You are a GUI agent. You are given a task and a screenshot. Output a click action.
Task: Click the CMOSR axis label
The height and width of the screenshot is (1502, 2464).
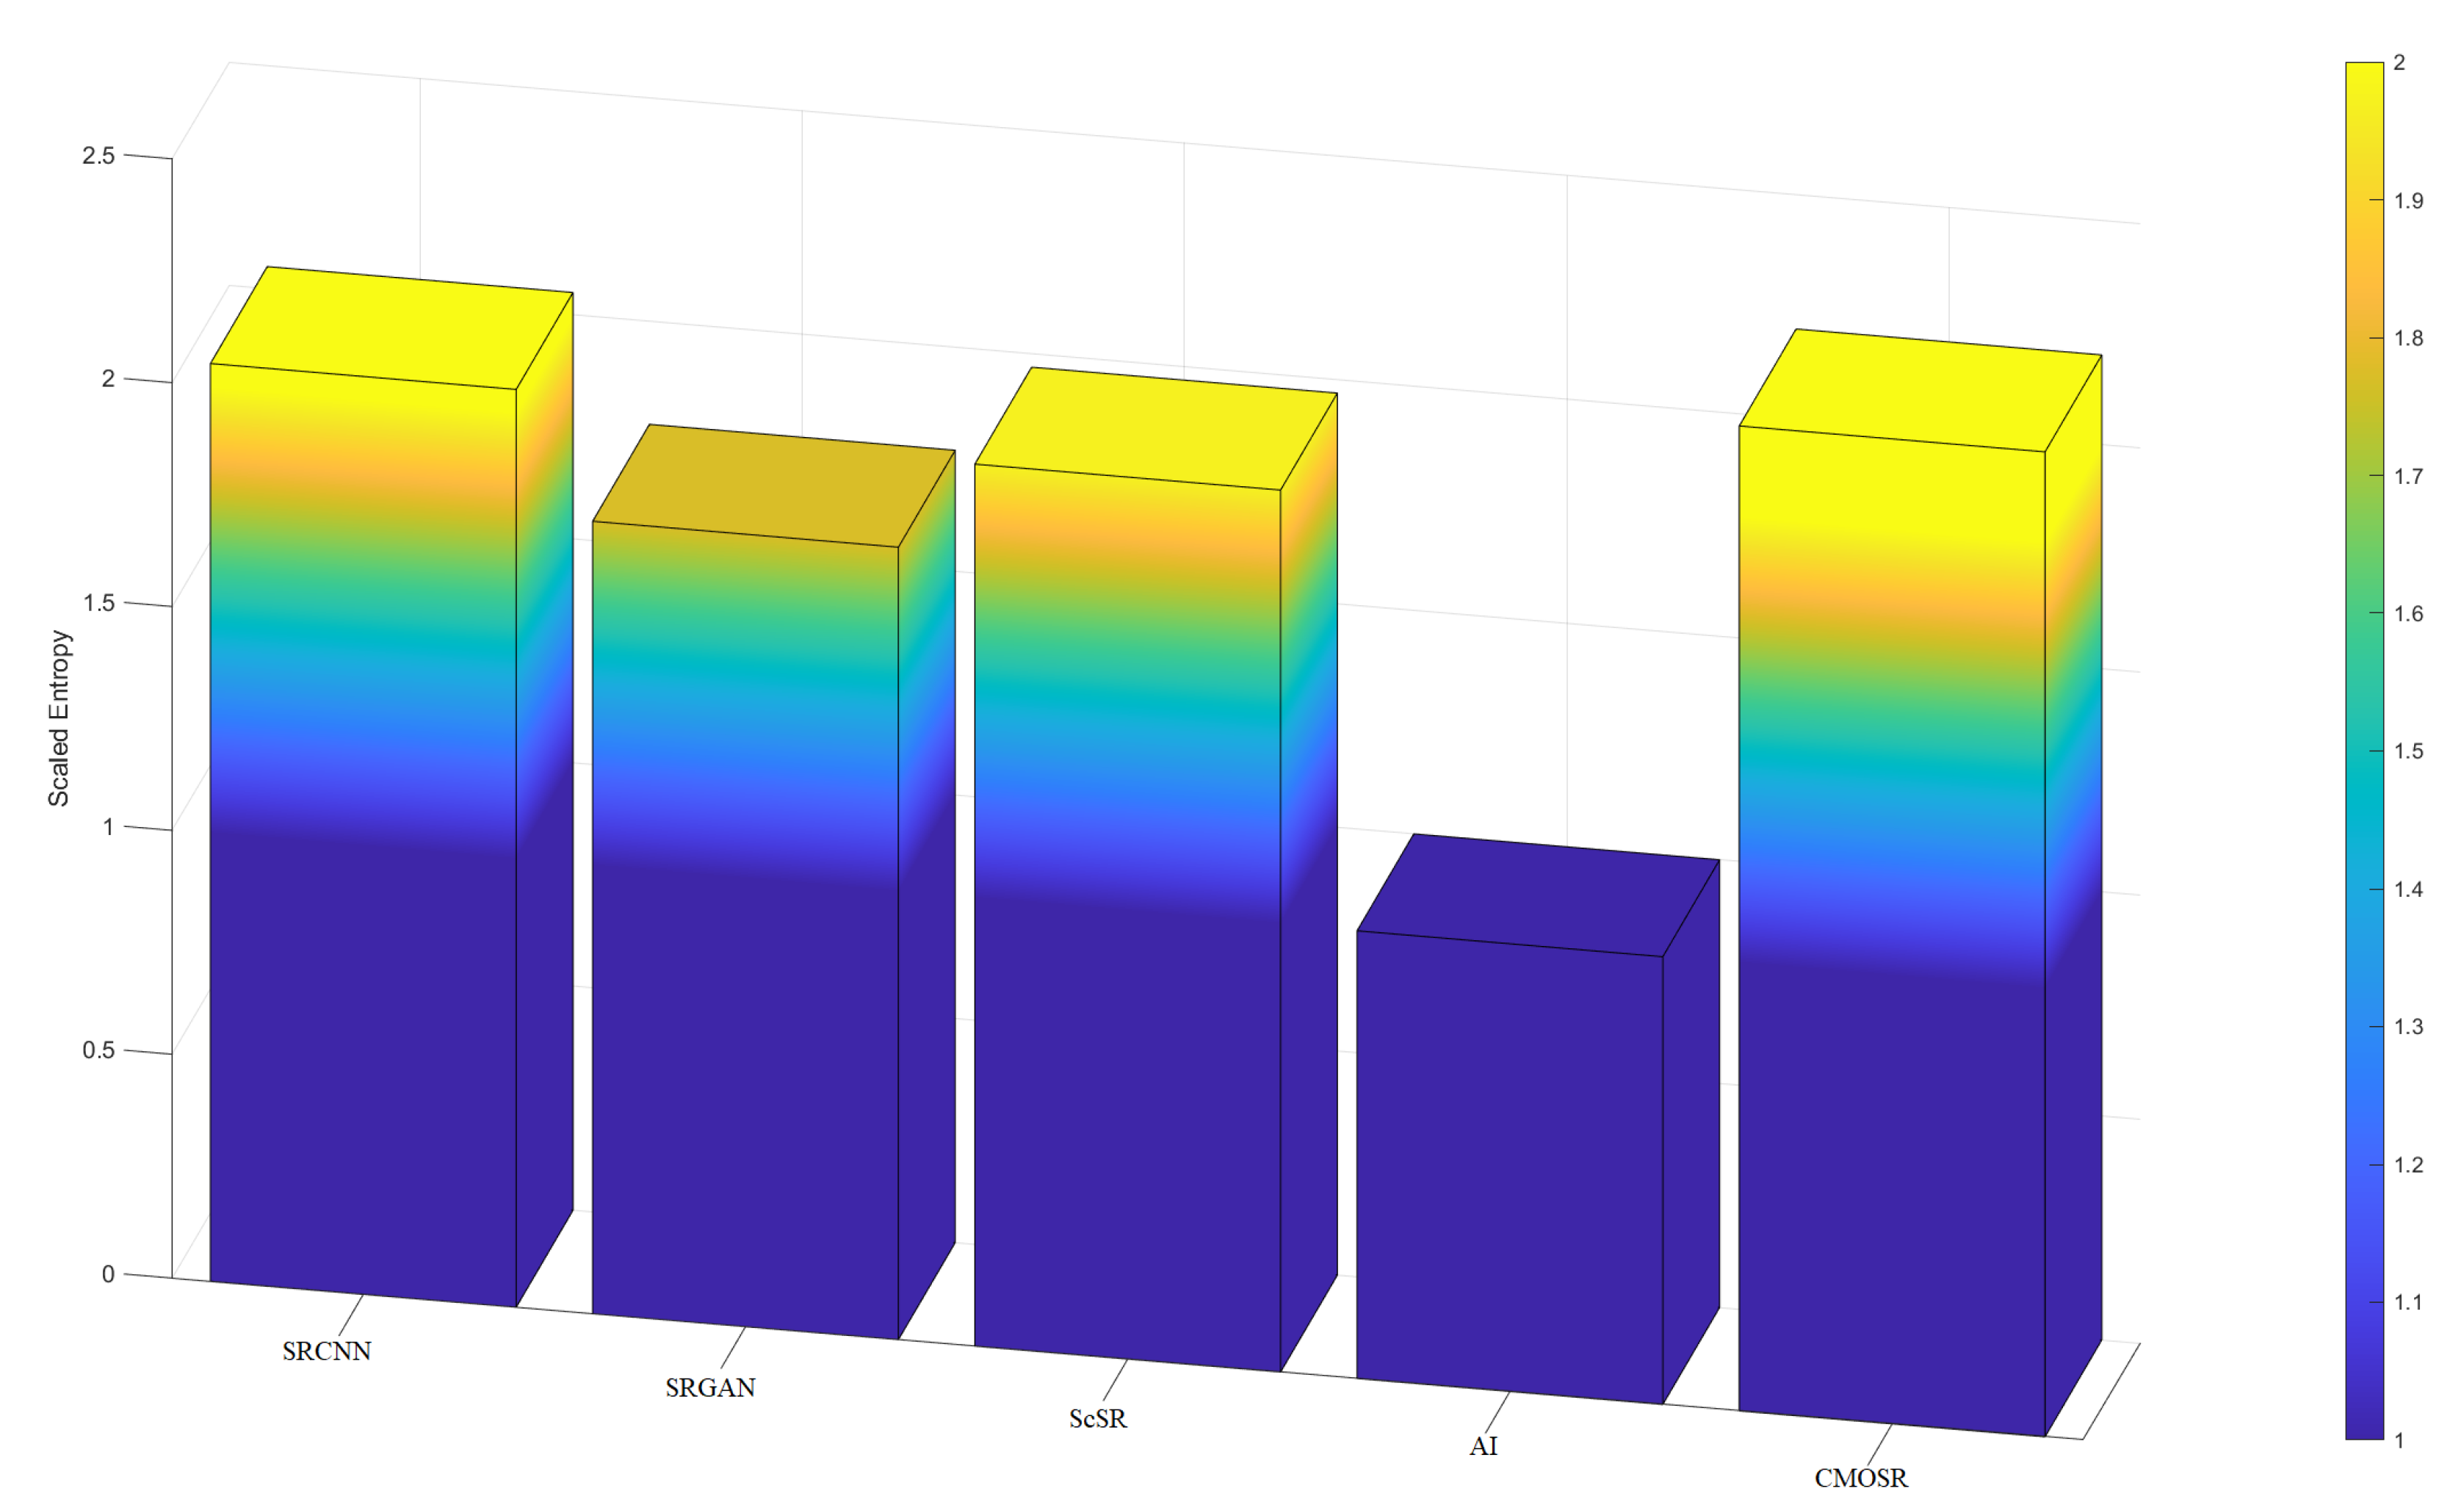pyautogui.click(x=1860, y=1478)
